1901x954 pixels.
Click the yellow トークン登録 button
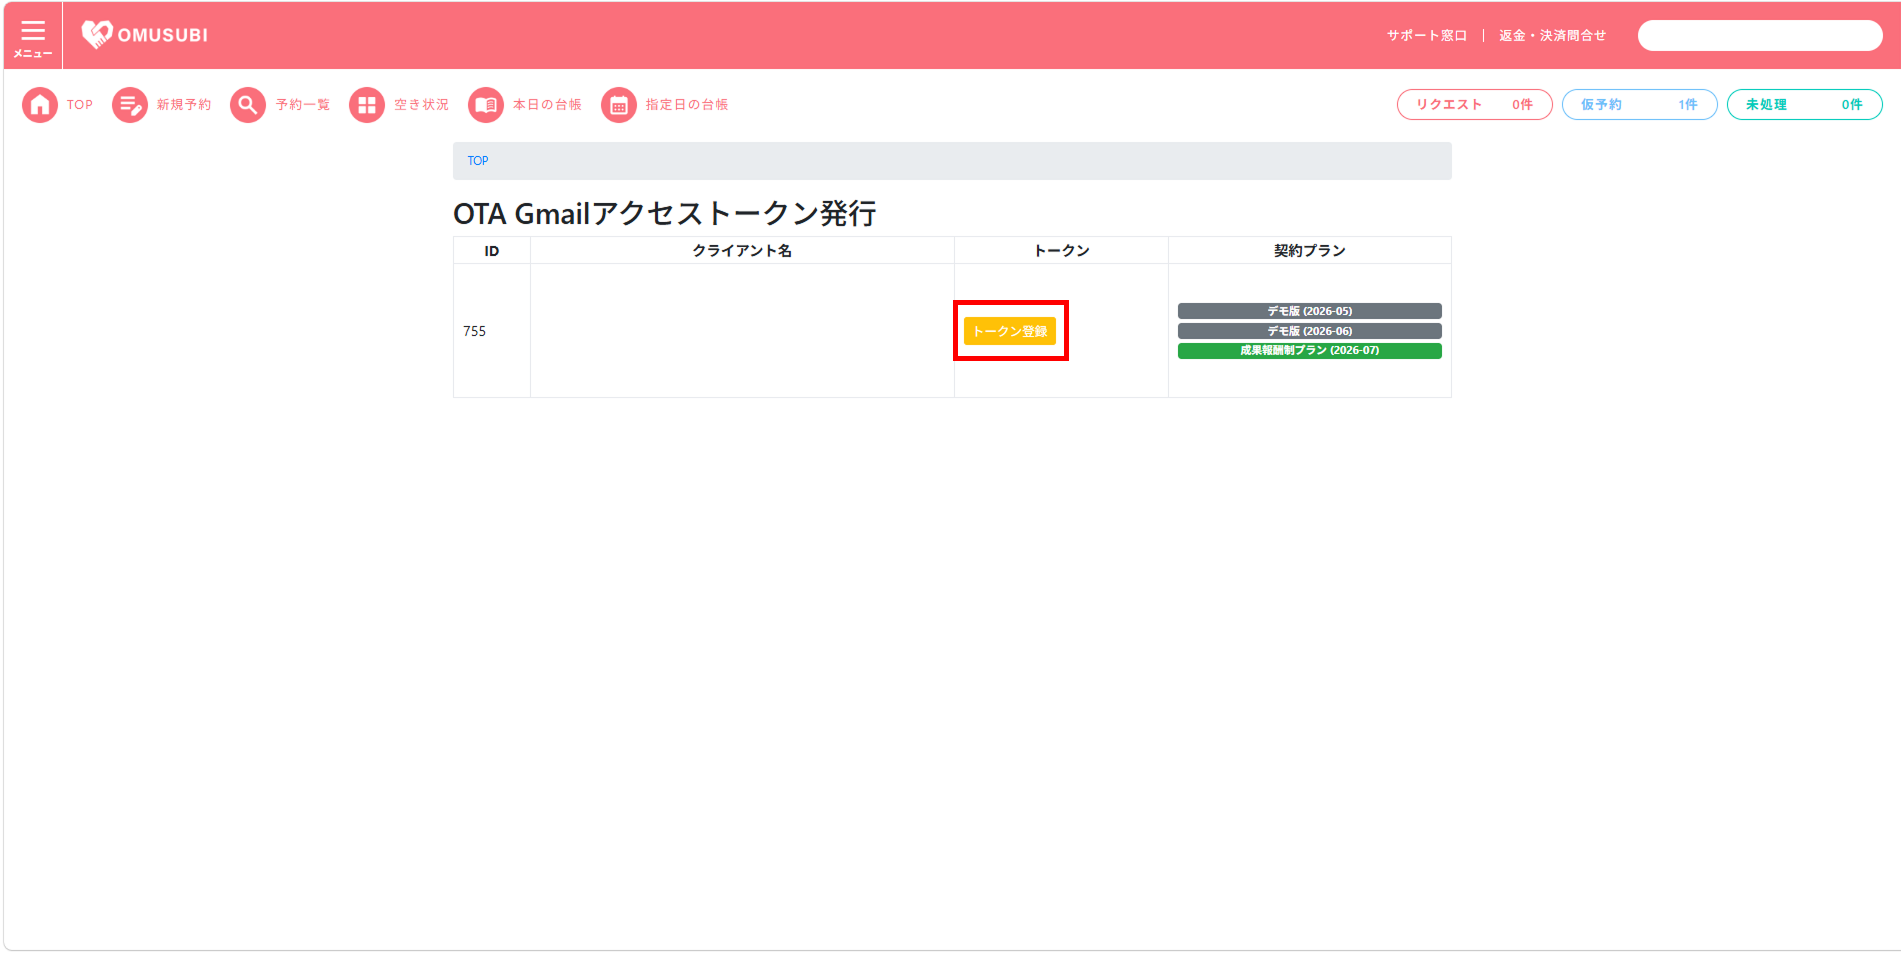point(1010,331)
